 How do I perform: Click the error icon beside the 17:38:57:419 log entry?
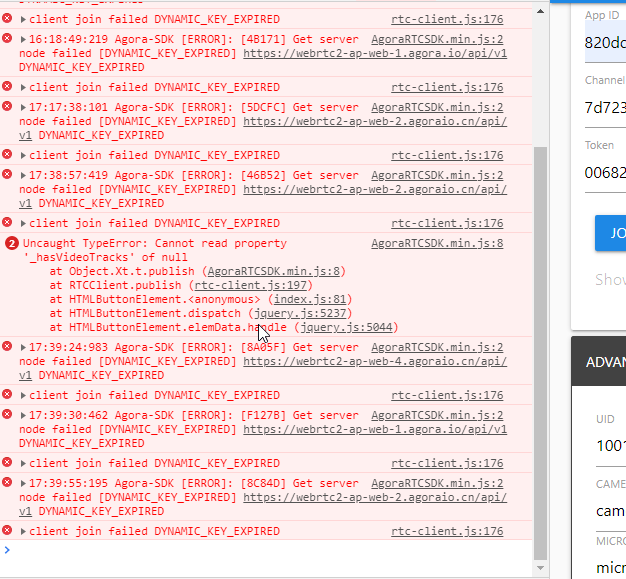coord(7,174)
